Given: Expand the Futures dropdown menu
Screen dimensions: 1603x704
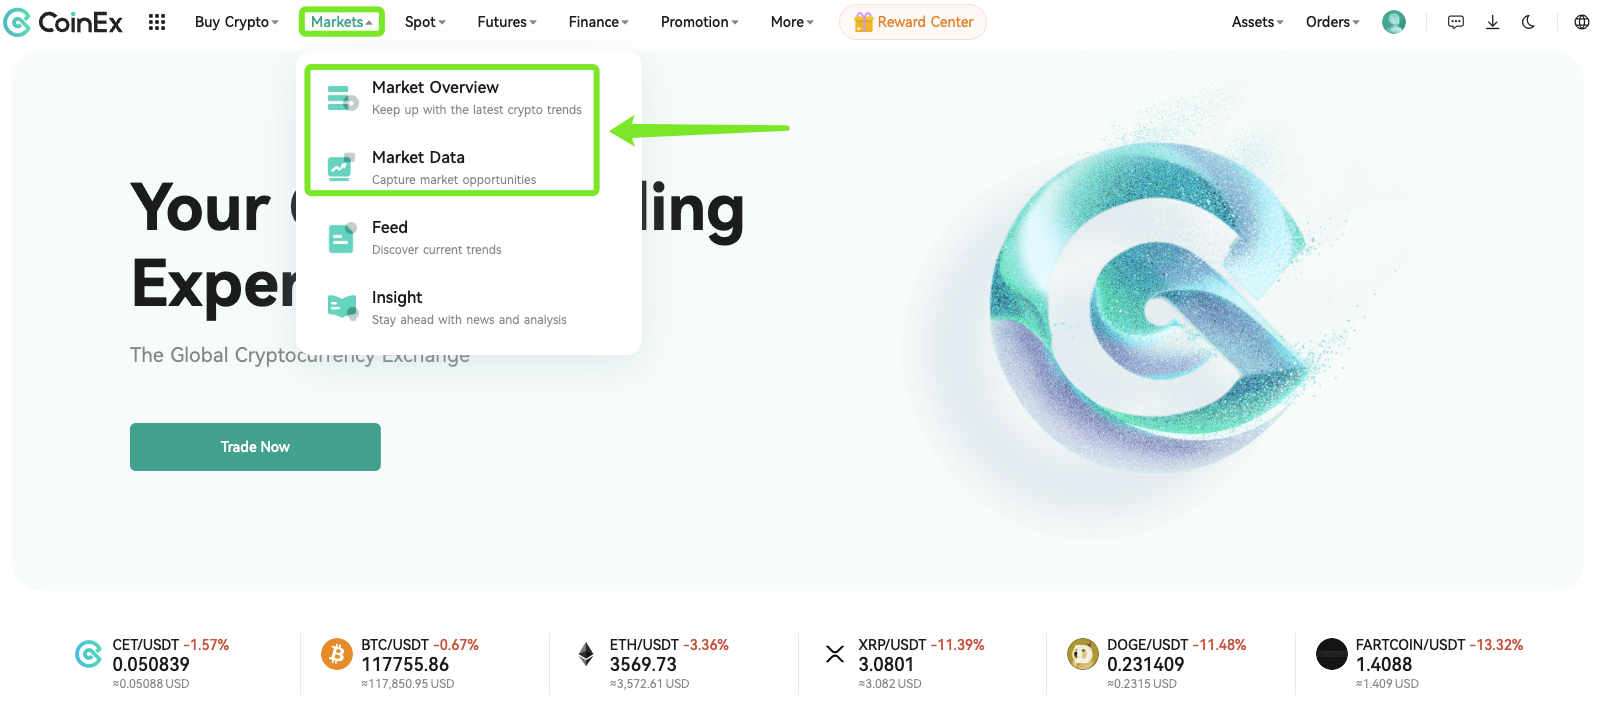Looking at the screenshot, I should tap(507, 22).
